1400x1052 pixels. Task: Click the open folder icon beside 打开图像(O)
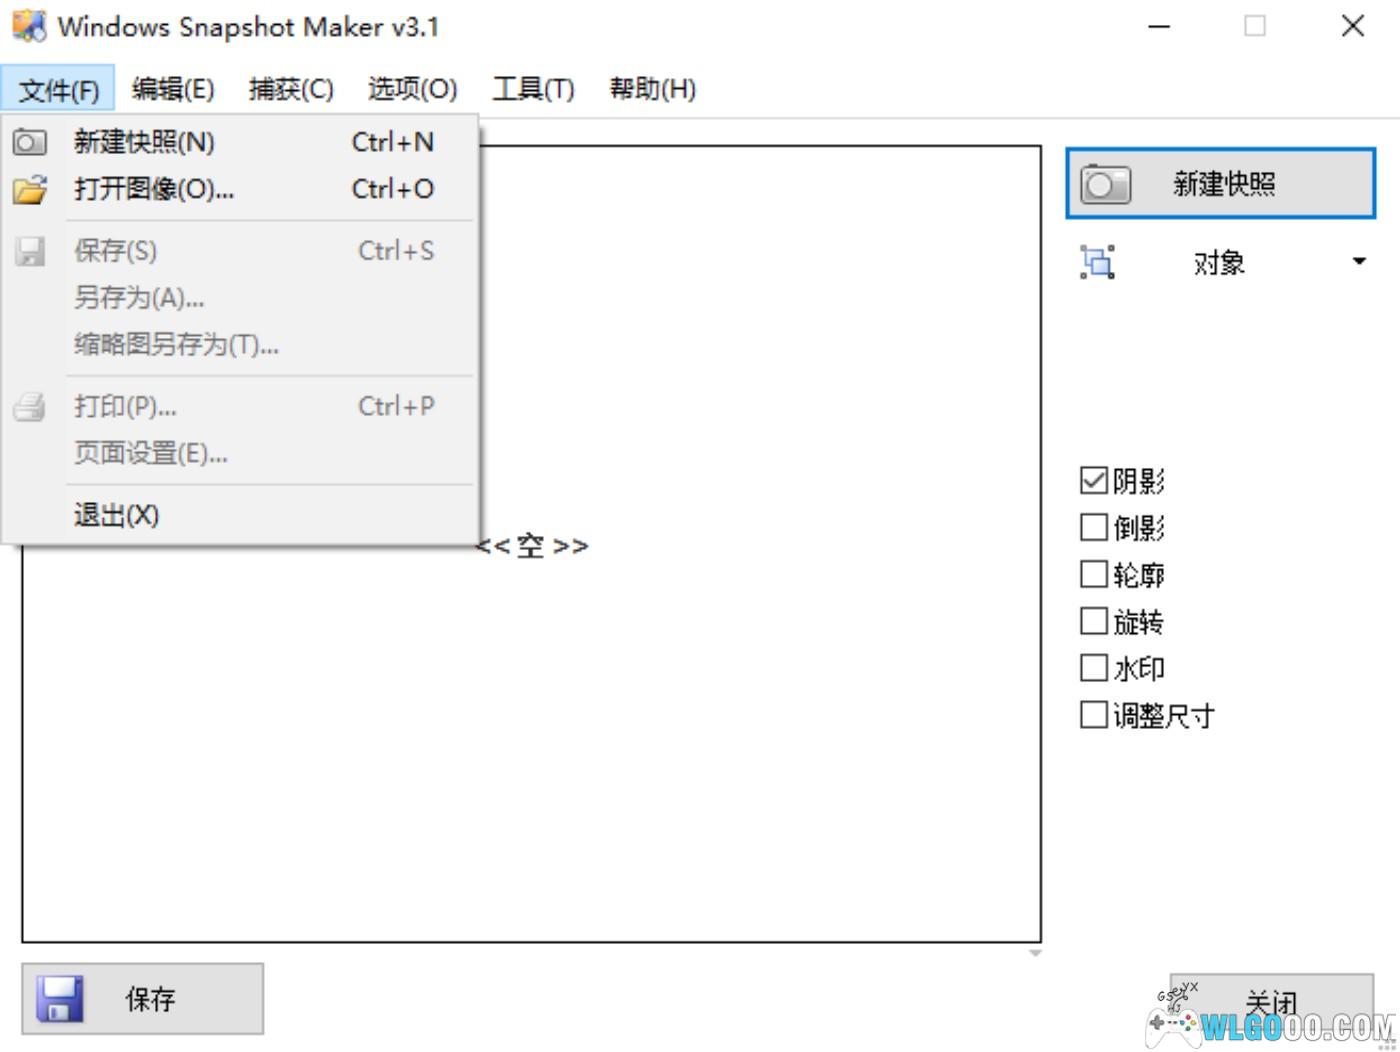30,189
